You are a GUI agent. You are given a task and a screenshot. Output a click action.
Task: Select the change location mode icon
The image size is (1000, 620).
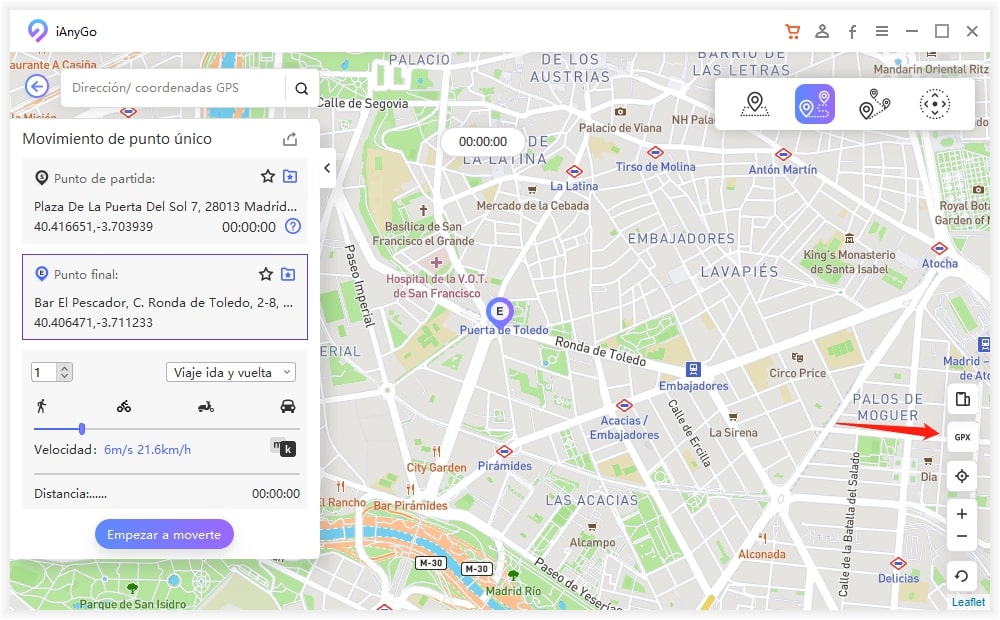754,104
